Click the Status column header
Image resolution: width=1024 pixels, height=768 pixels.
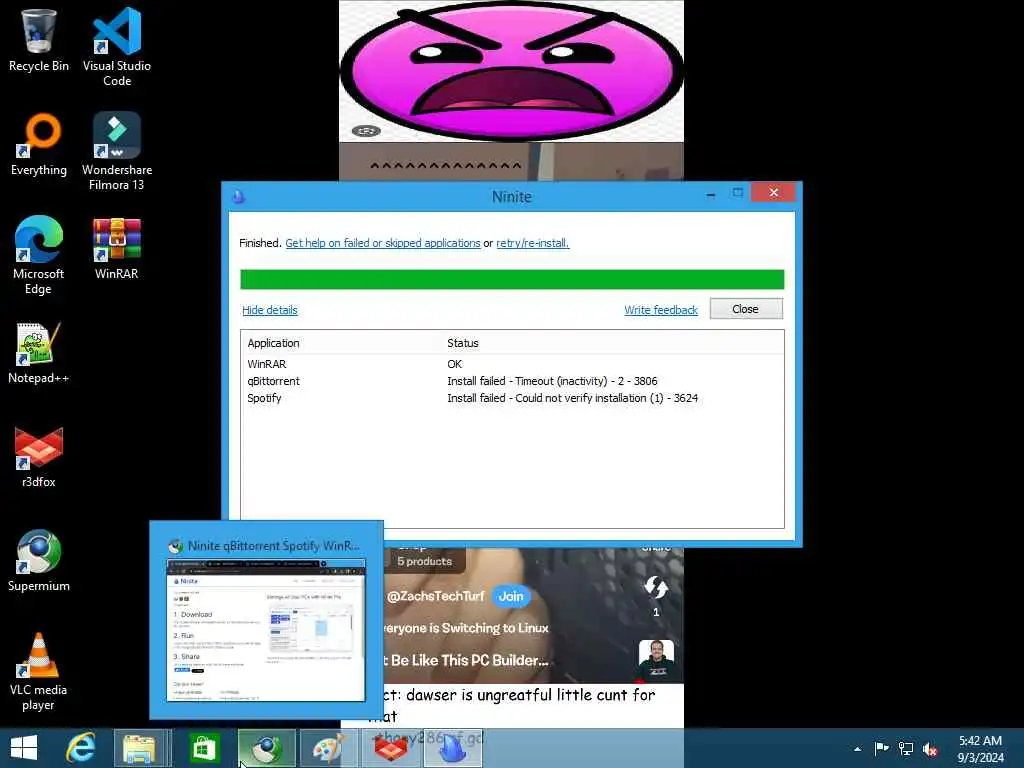pos(462,343)
